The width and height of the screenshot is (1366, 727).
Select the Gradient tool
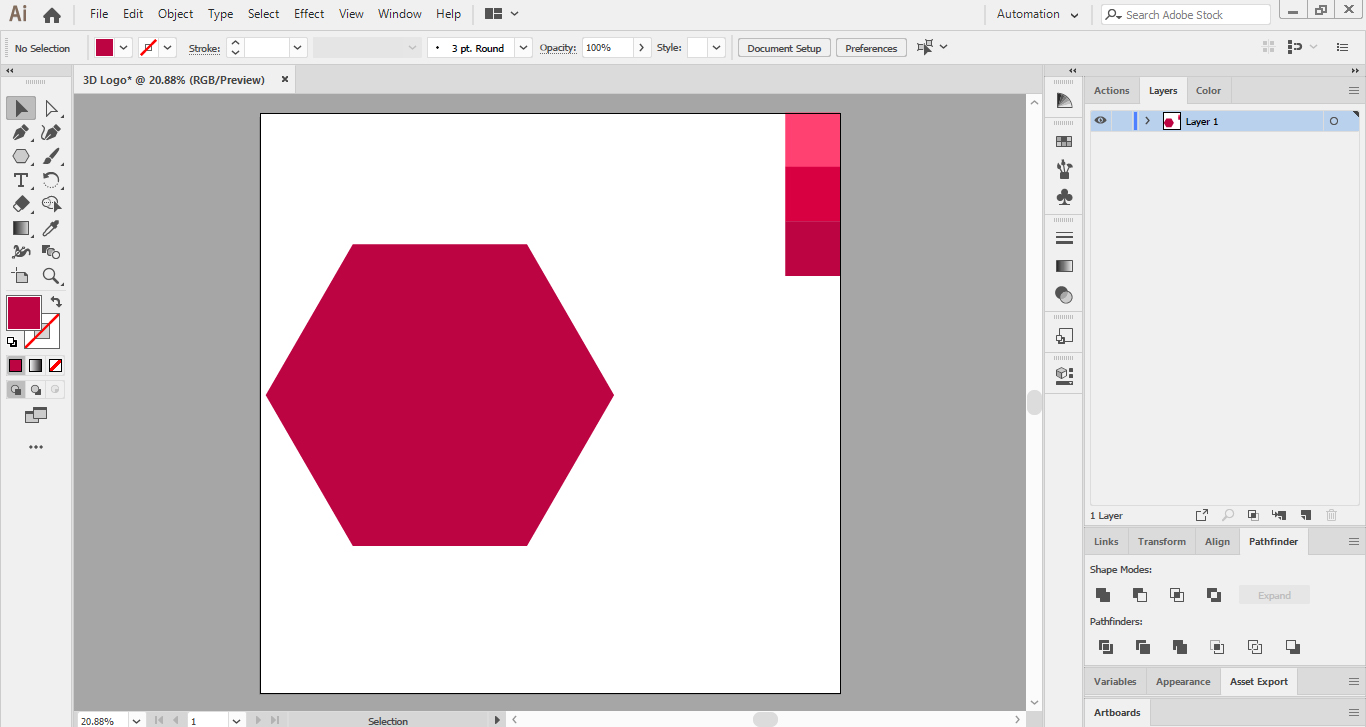(21, 228)
